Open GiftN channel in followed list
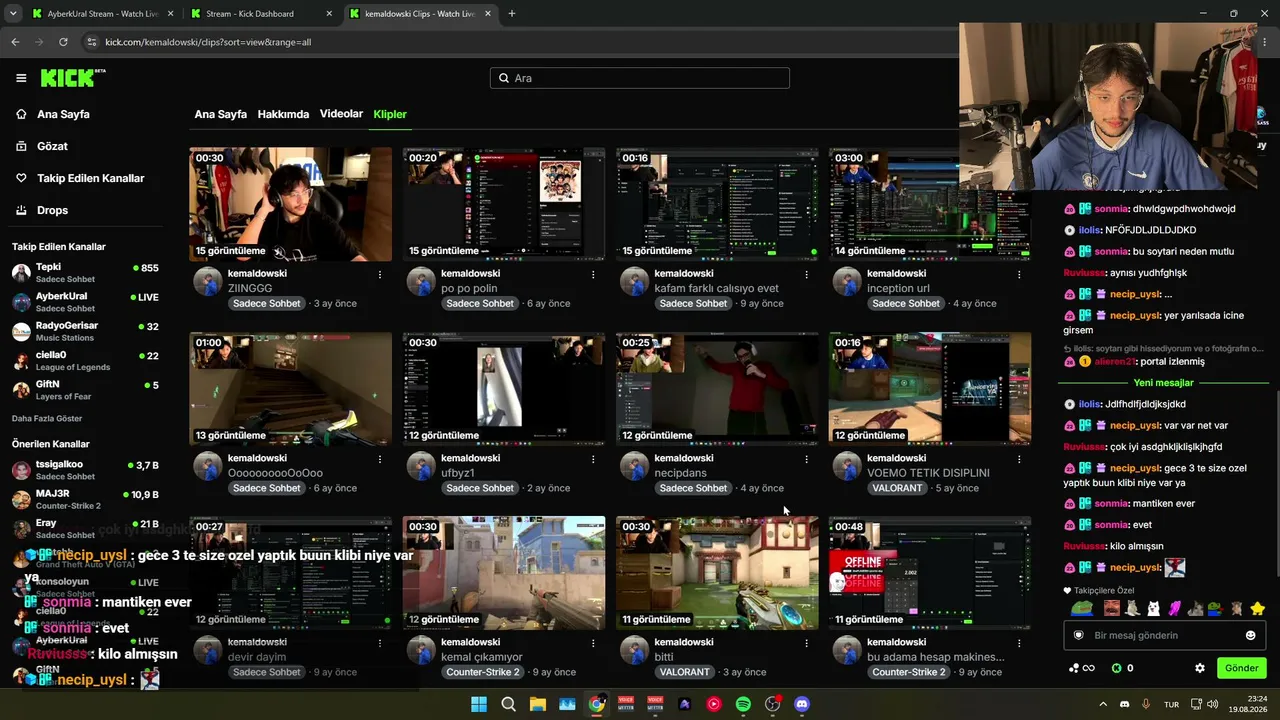1280x720 pixels. coord(85,389)
